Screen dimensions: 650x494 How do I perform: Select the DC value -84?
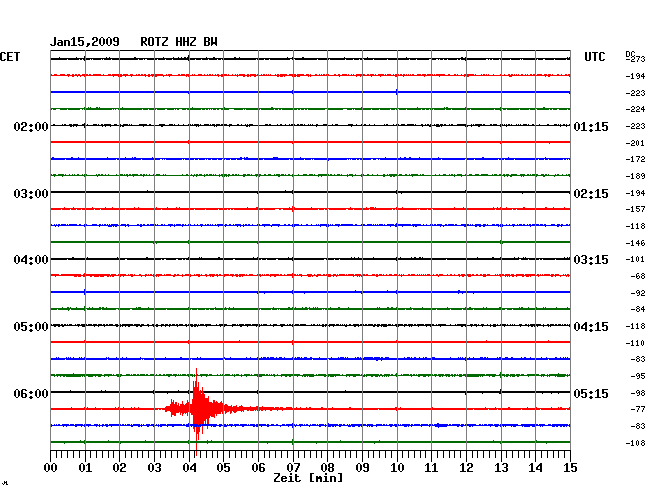638,309
